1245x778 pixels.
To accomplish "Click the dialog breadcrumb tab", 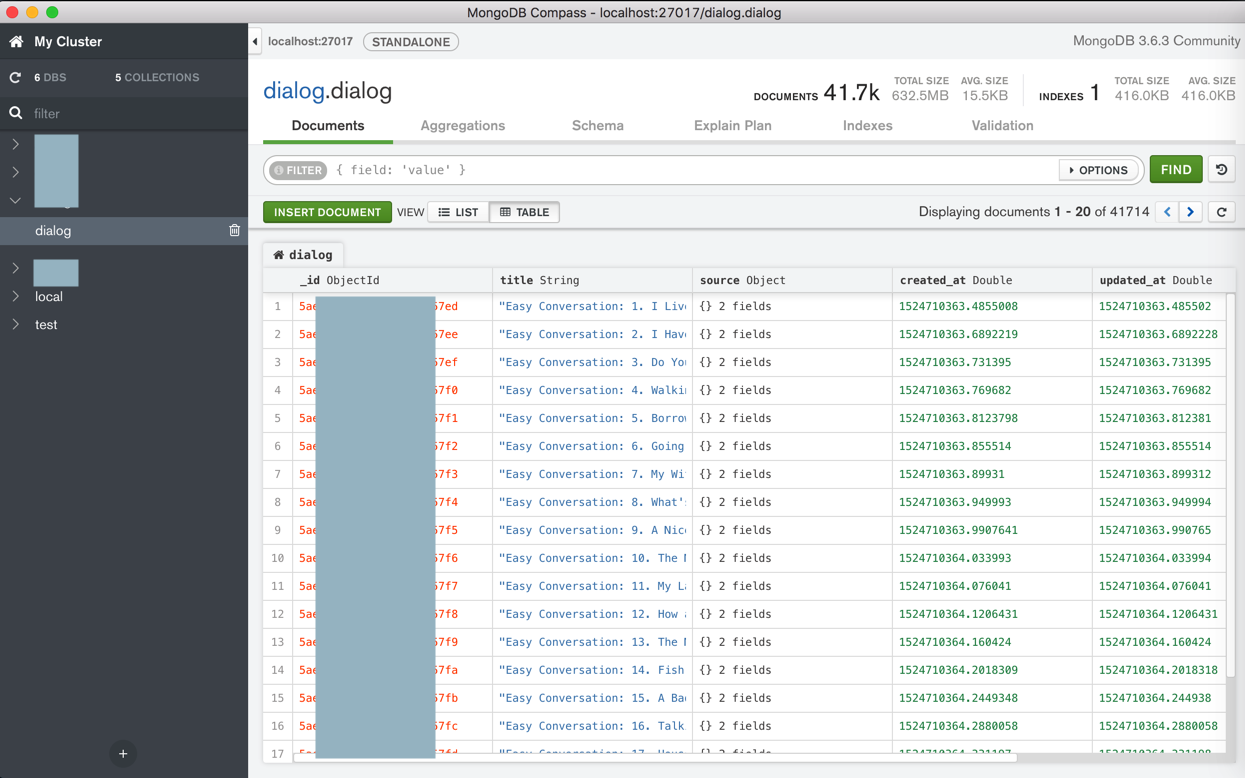I will pos(303,255).
